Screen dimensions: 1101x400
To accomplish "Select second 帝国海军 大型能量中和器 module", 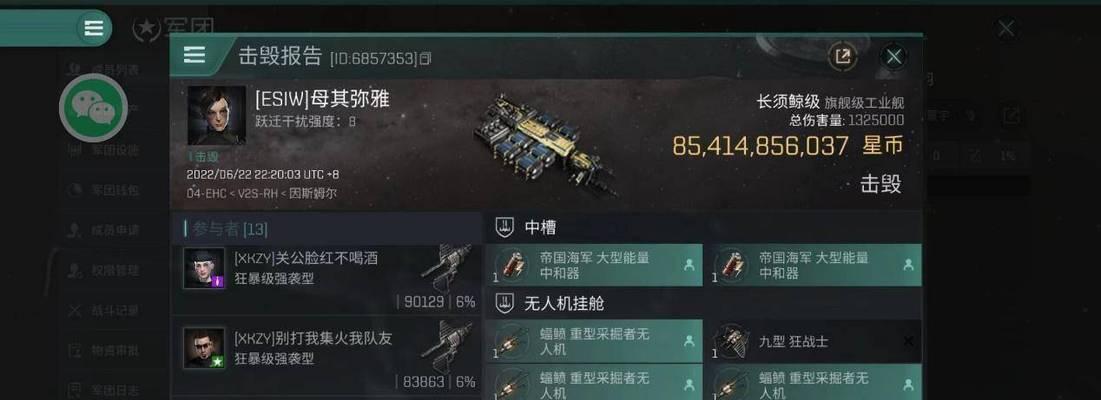I will (814, 265).
